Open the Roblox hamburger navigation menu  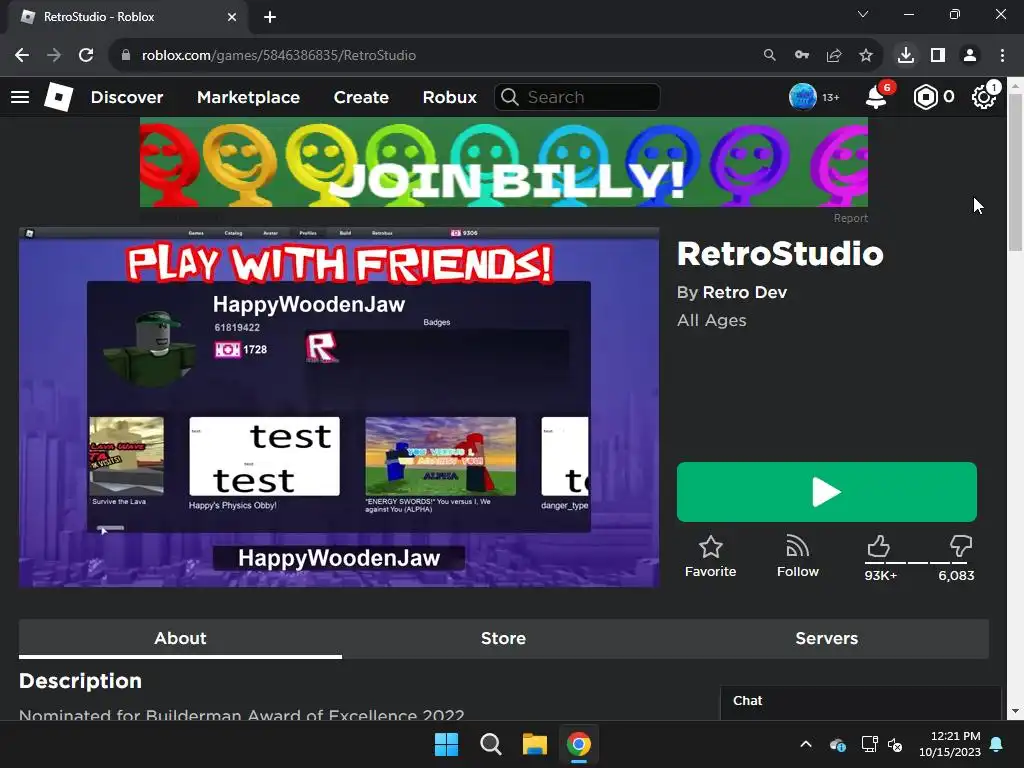coord(20,97)
